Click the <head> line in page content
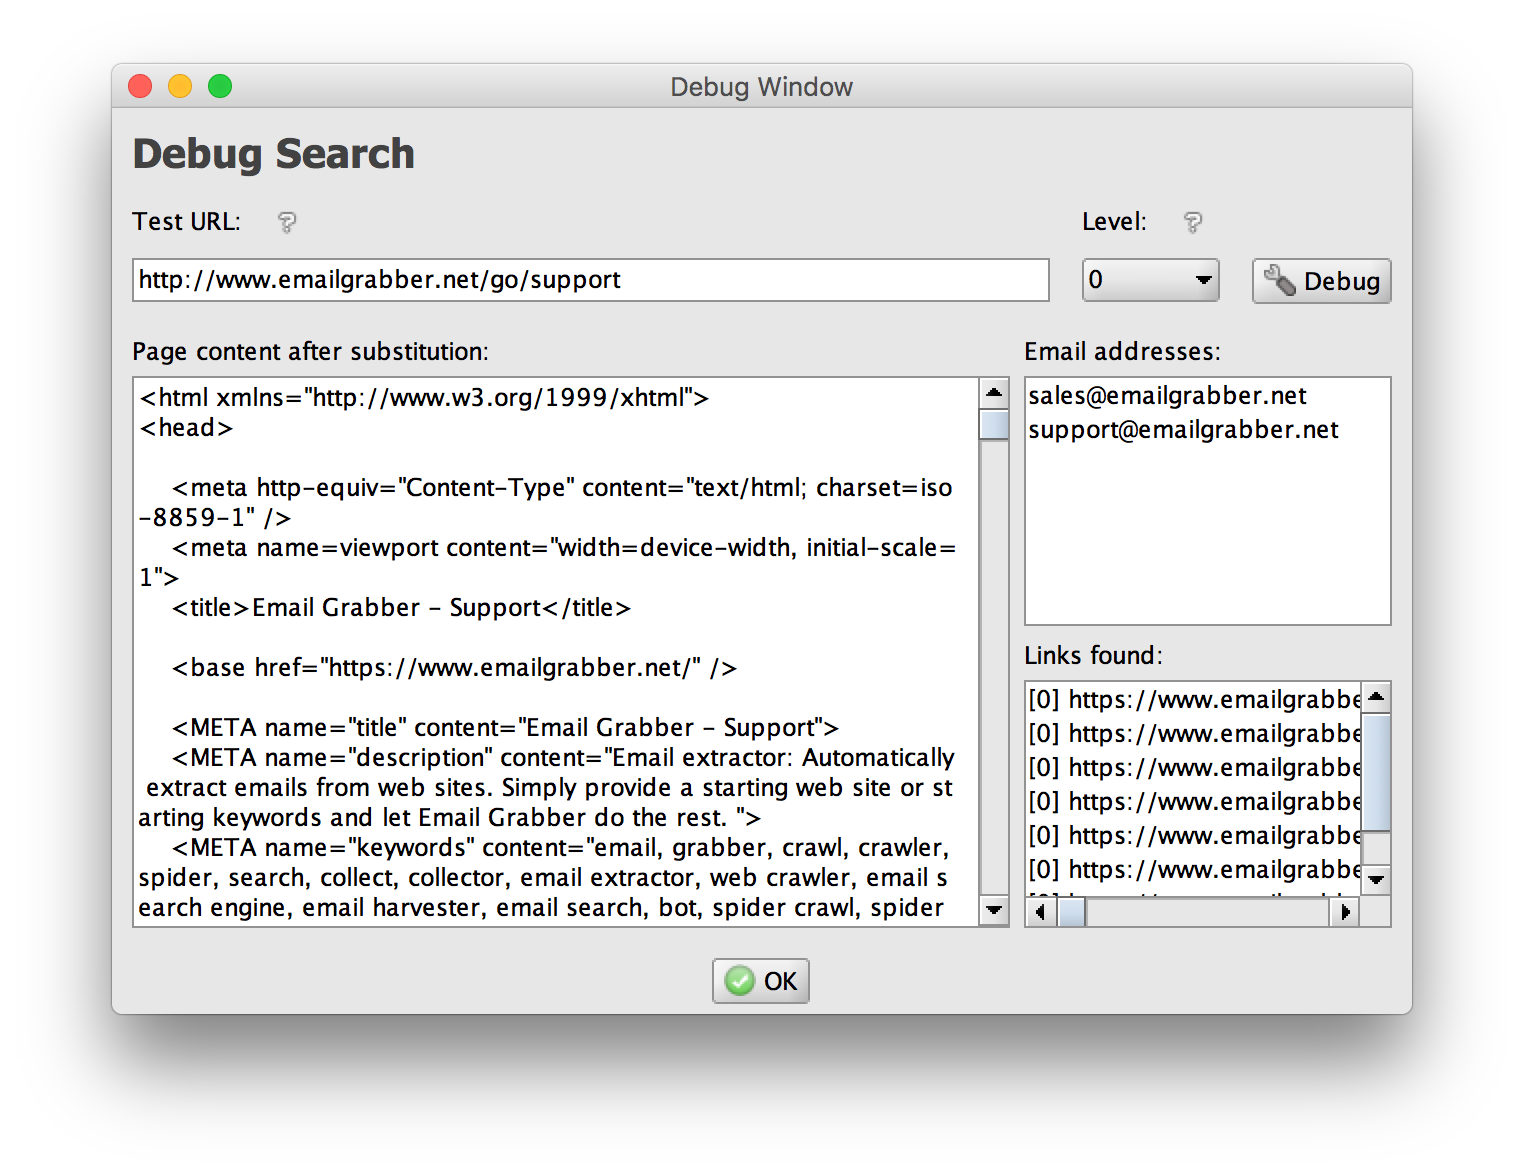This screenshot has height=1174, width=1524. pos(186,428)
